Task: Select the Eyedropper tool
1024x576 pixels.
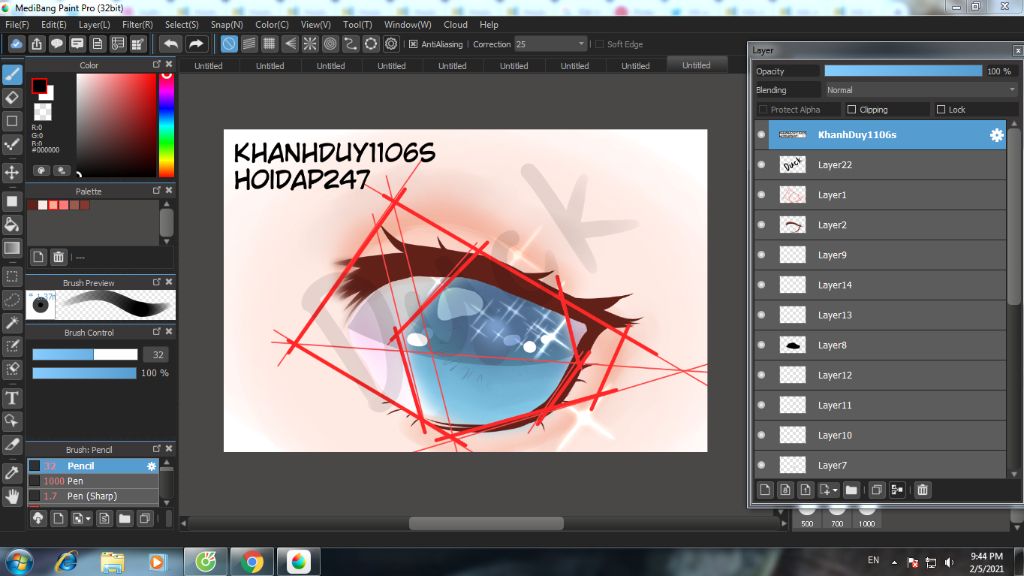Action: click(12, 473)
